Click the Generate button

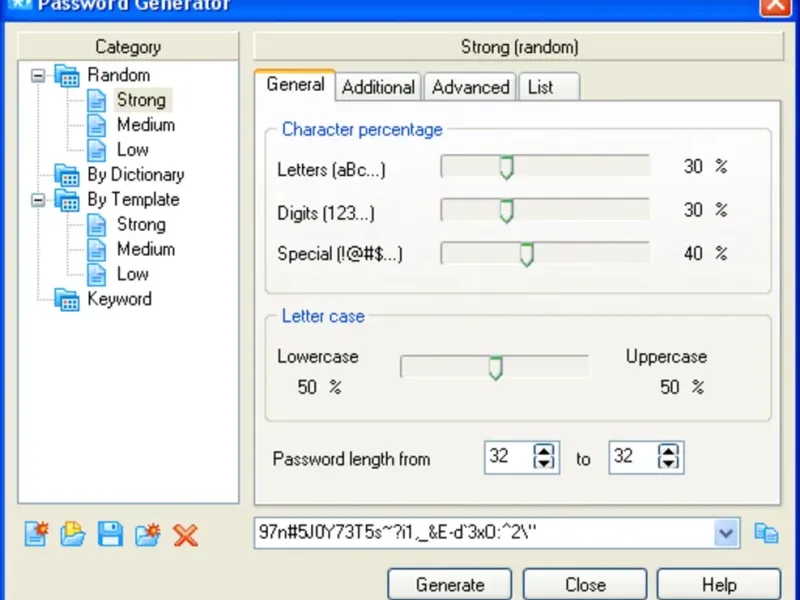[x=449, y=585]
